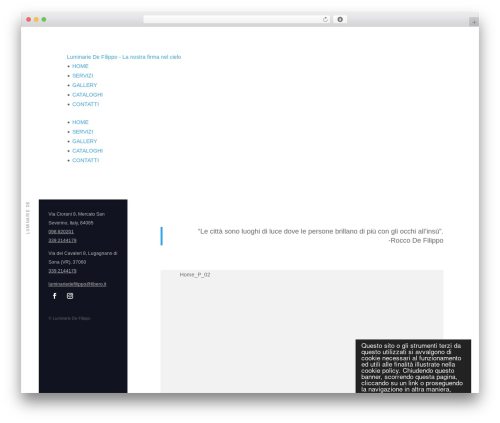The width and height of the screenshot is (500, 423).
Task: Click the luminariedefilippo@libero.it email link
Action: [x=77, y=284]
